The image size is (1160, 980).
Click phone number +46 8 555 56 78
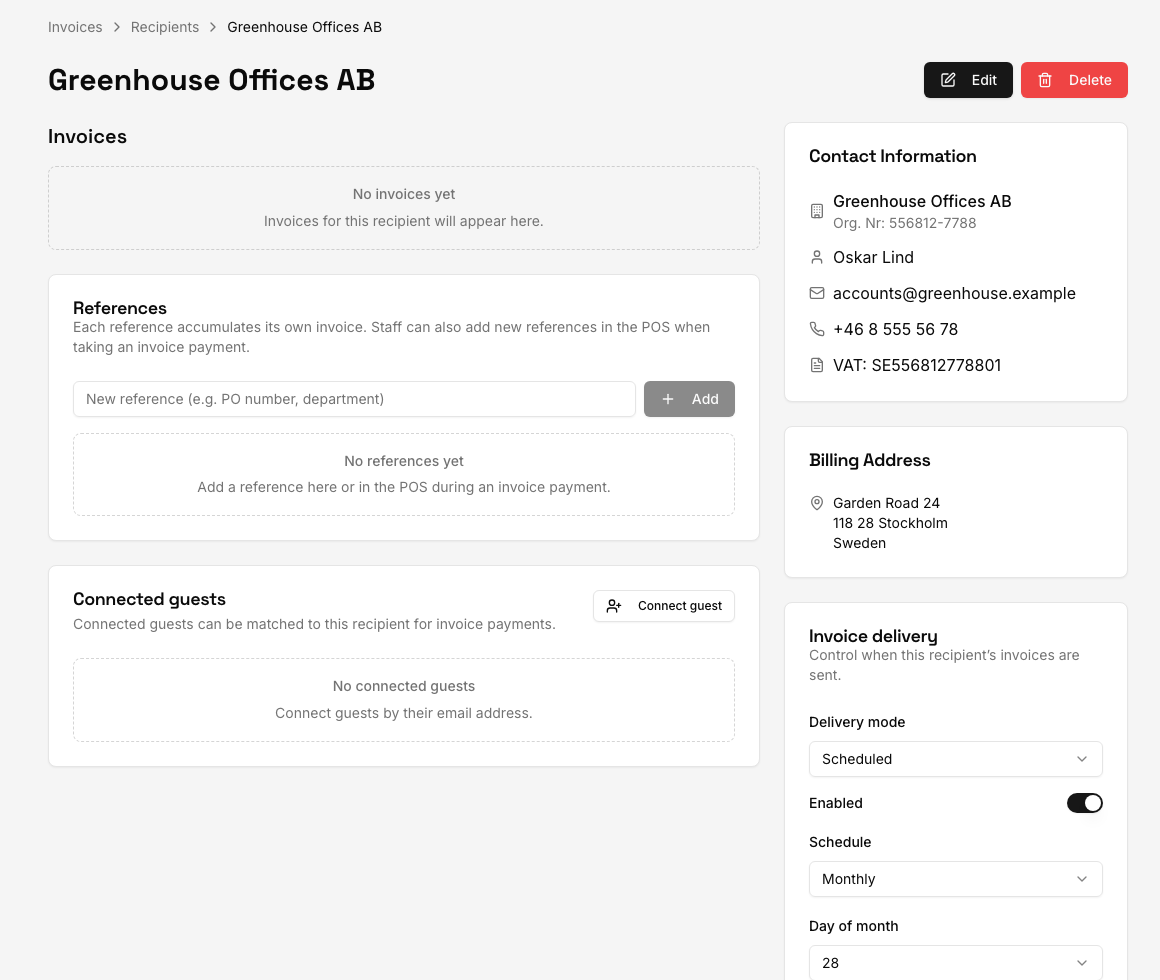pos(895,329)
